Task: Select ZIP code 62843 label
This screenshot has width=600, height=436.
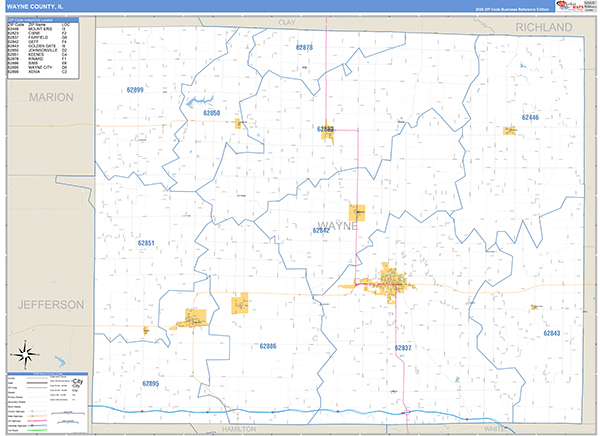Action: click(551, 333)
